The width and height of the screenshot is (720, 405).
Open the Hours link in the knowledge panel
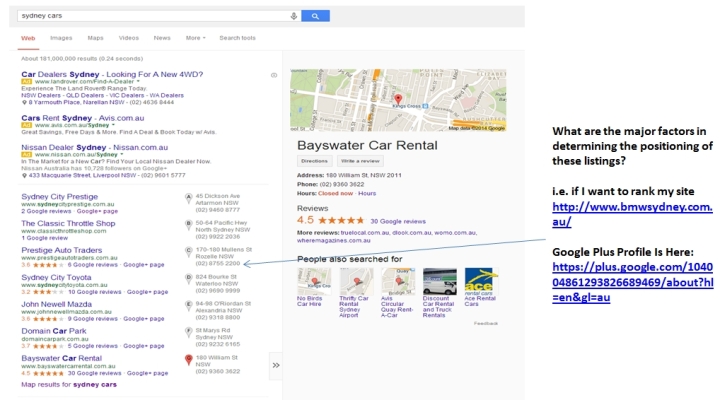[x=367, y=193]
